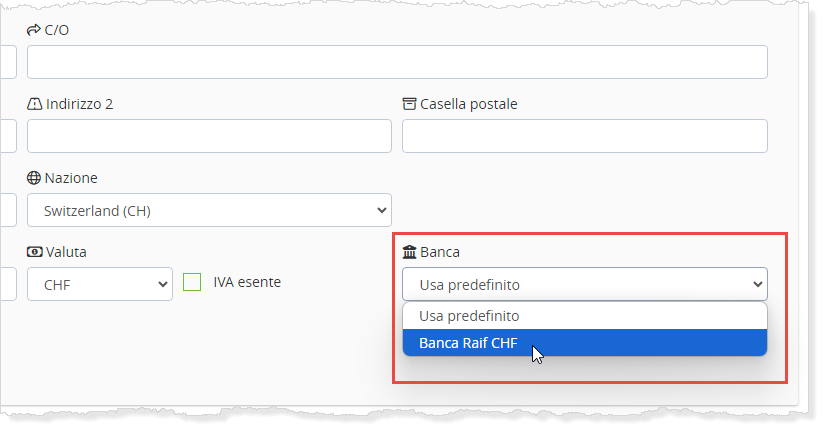Enable the IVA esente checkbox
The image size is (825, 431).
pos(192,283)
